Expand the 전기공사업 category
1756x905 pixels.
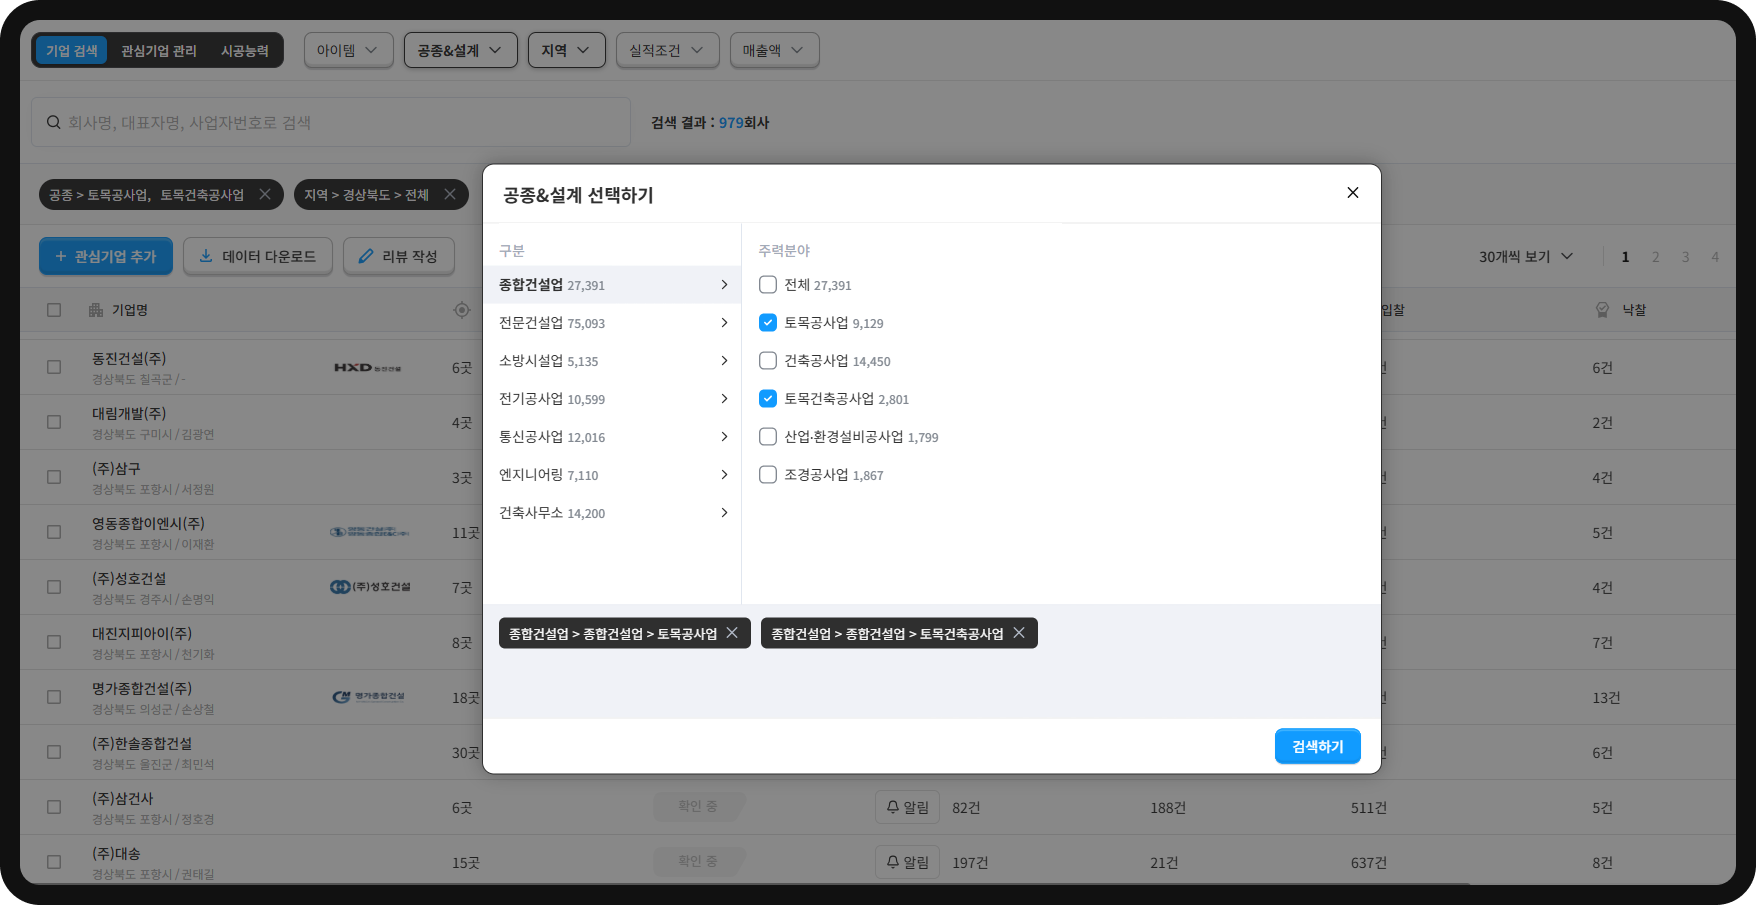point(612,399)
